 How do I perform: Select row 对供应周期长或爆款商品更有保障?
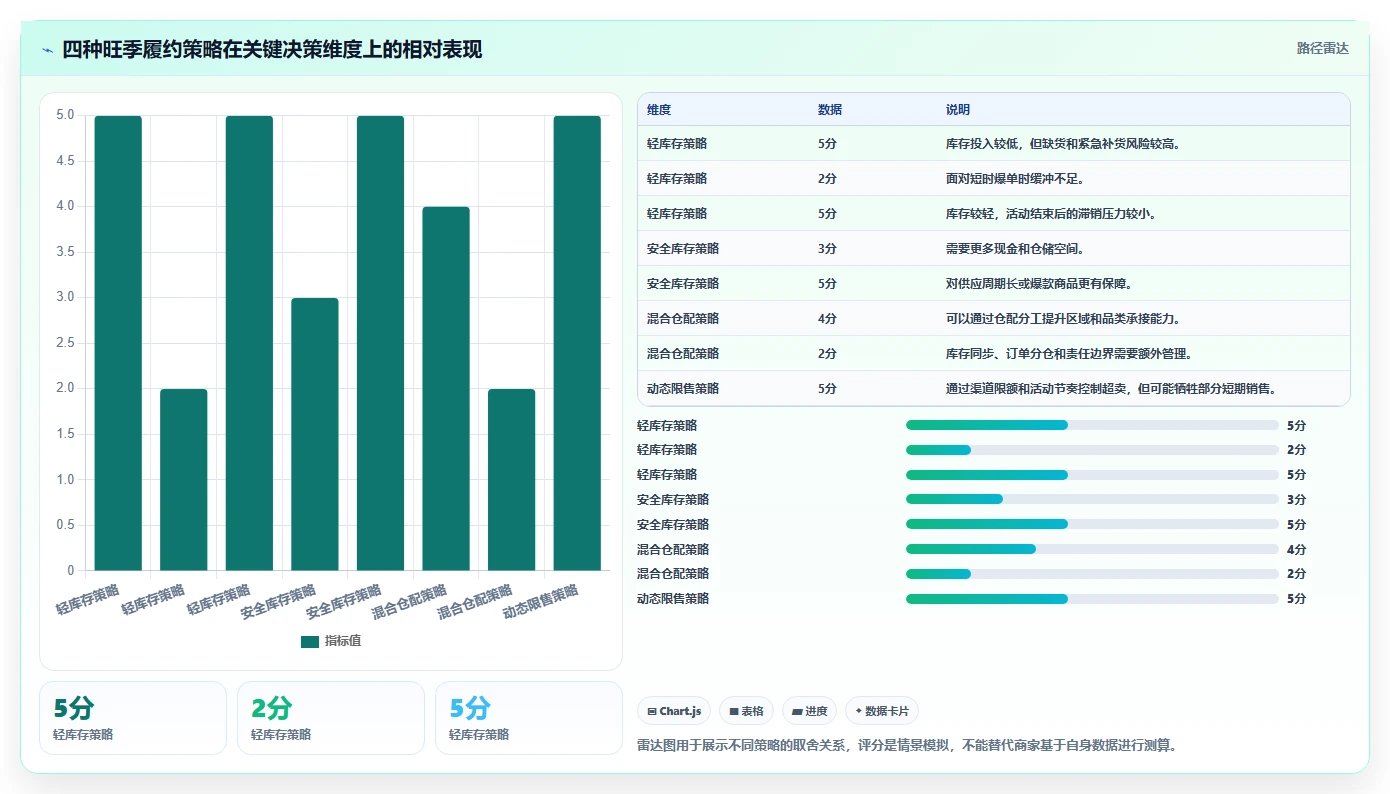click(994, 284)
